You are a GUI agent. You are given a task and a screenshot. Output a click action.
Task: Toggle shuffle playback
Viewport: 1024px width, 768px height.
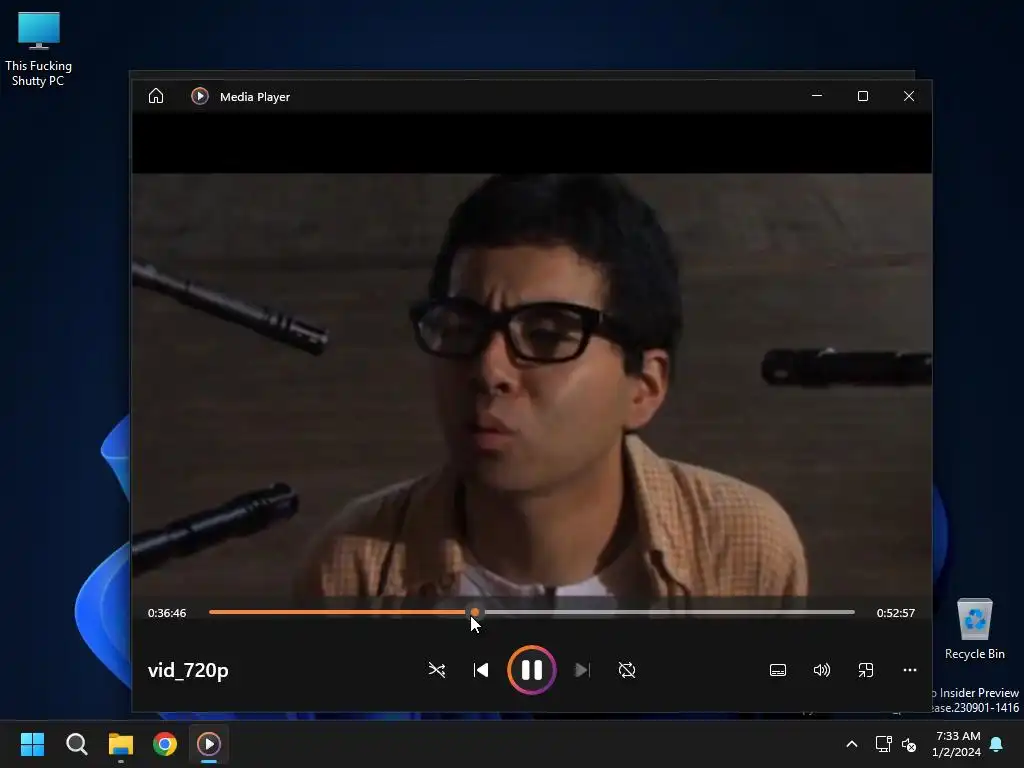[437, 670]
